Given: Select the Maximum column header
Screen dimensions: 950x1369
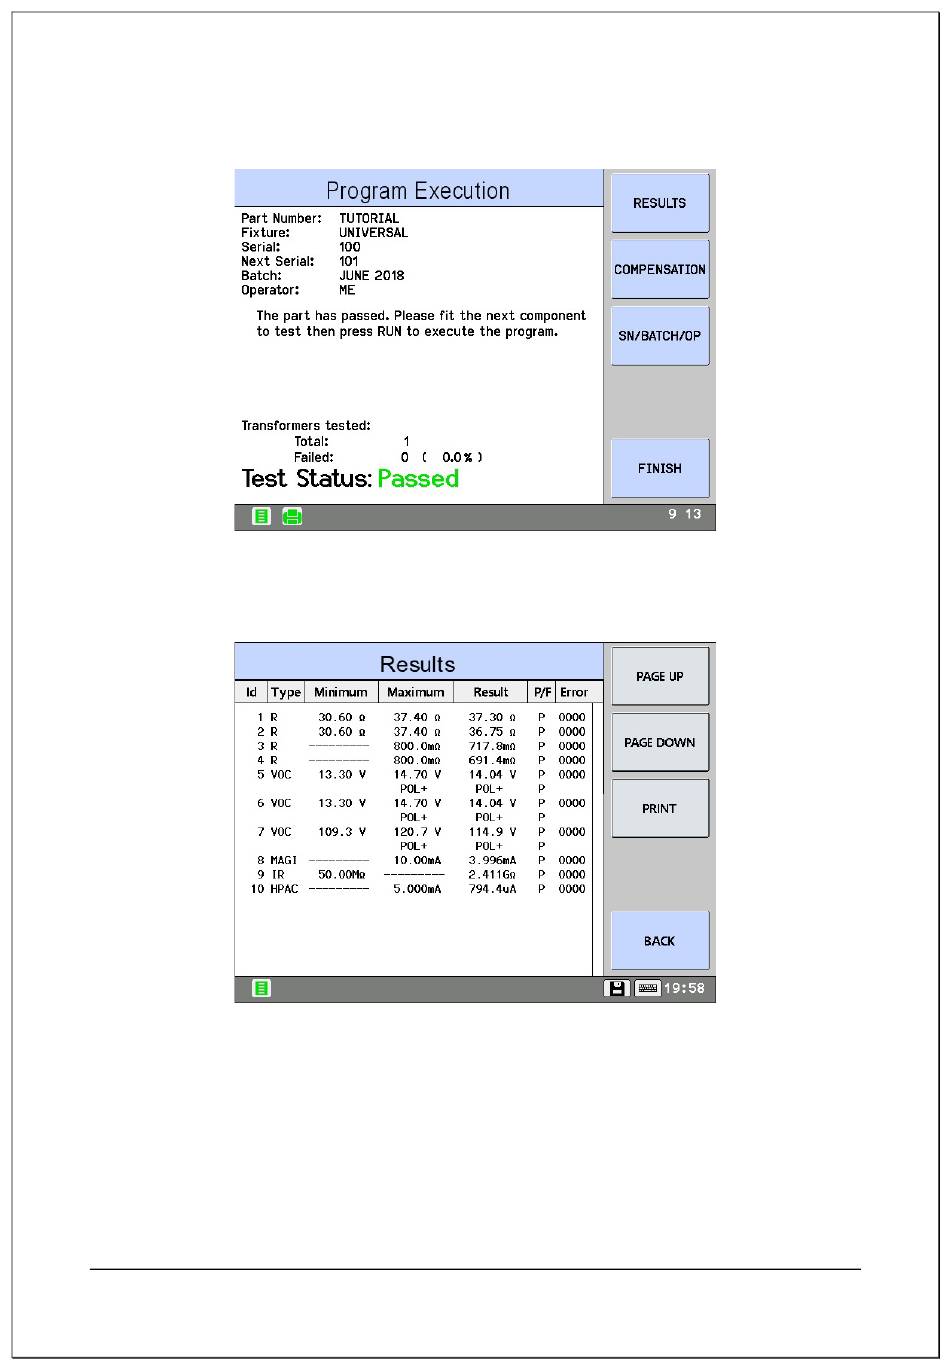Looking at the screenshot, I should pyautogui.click(x=416, y=692).
